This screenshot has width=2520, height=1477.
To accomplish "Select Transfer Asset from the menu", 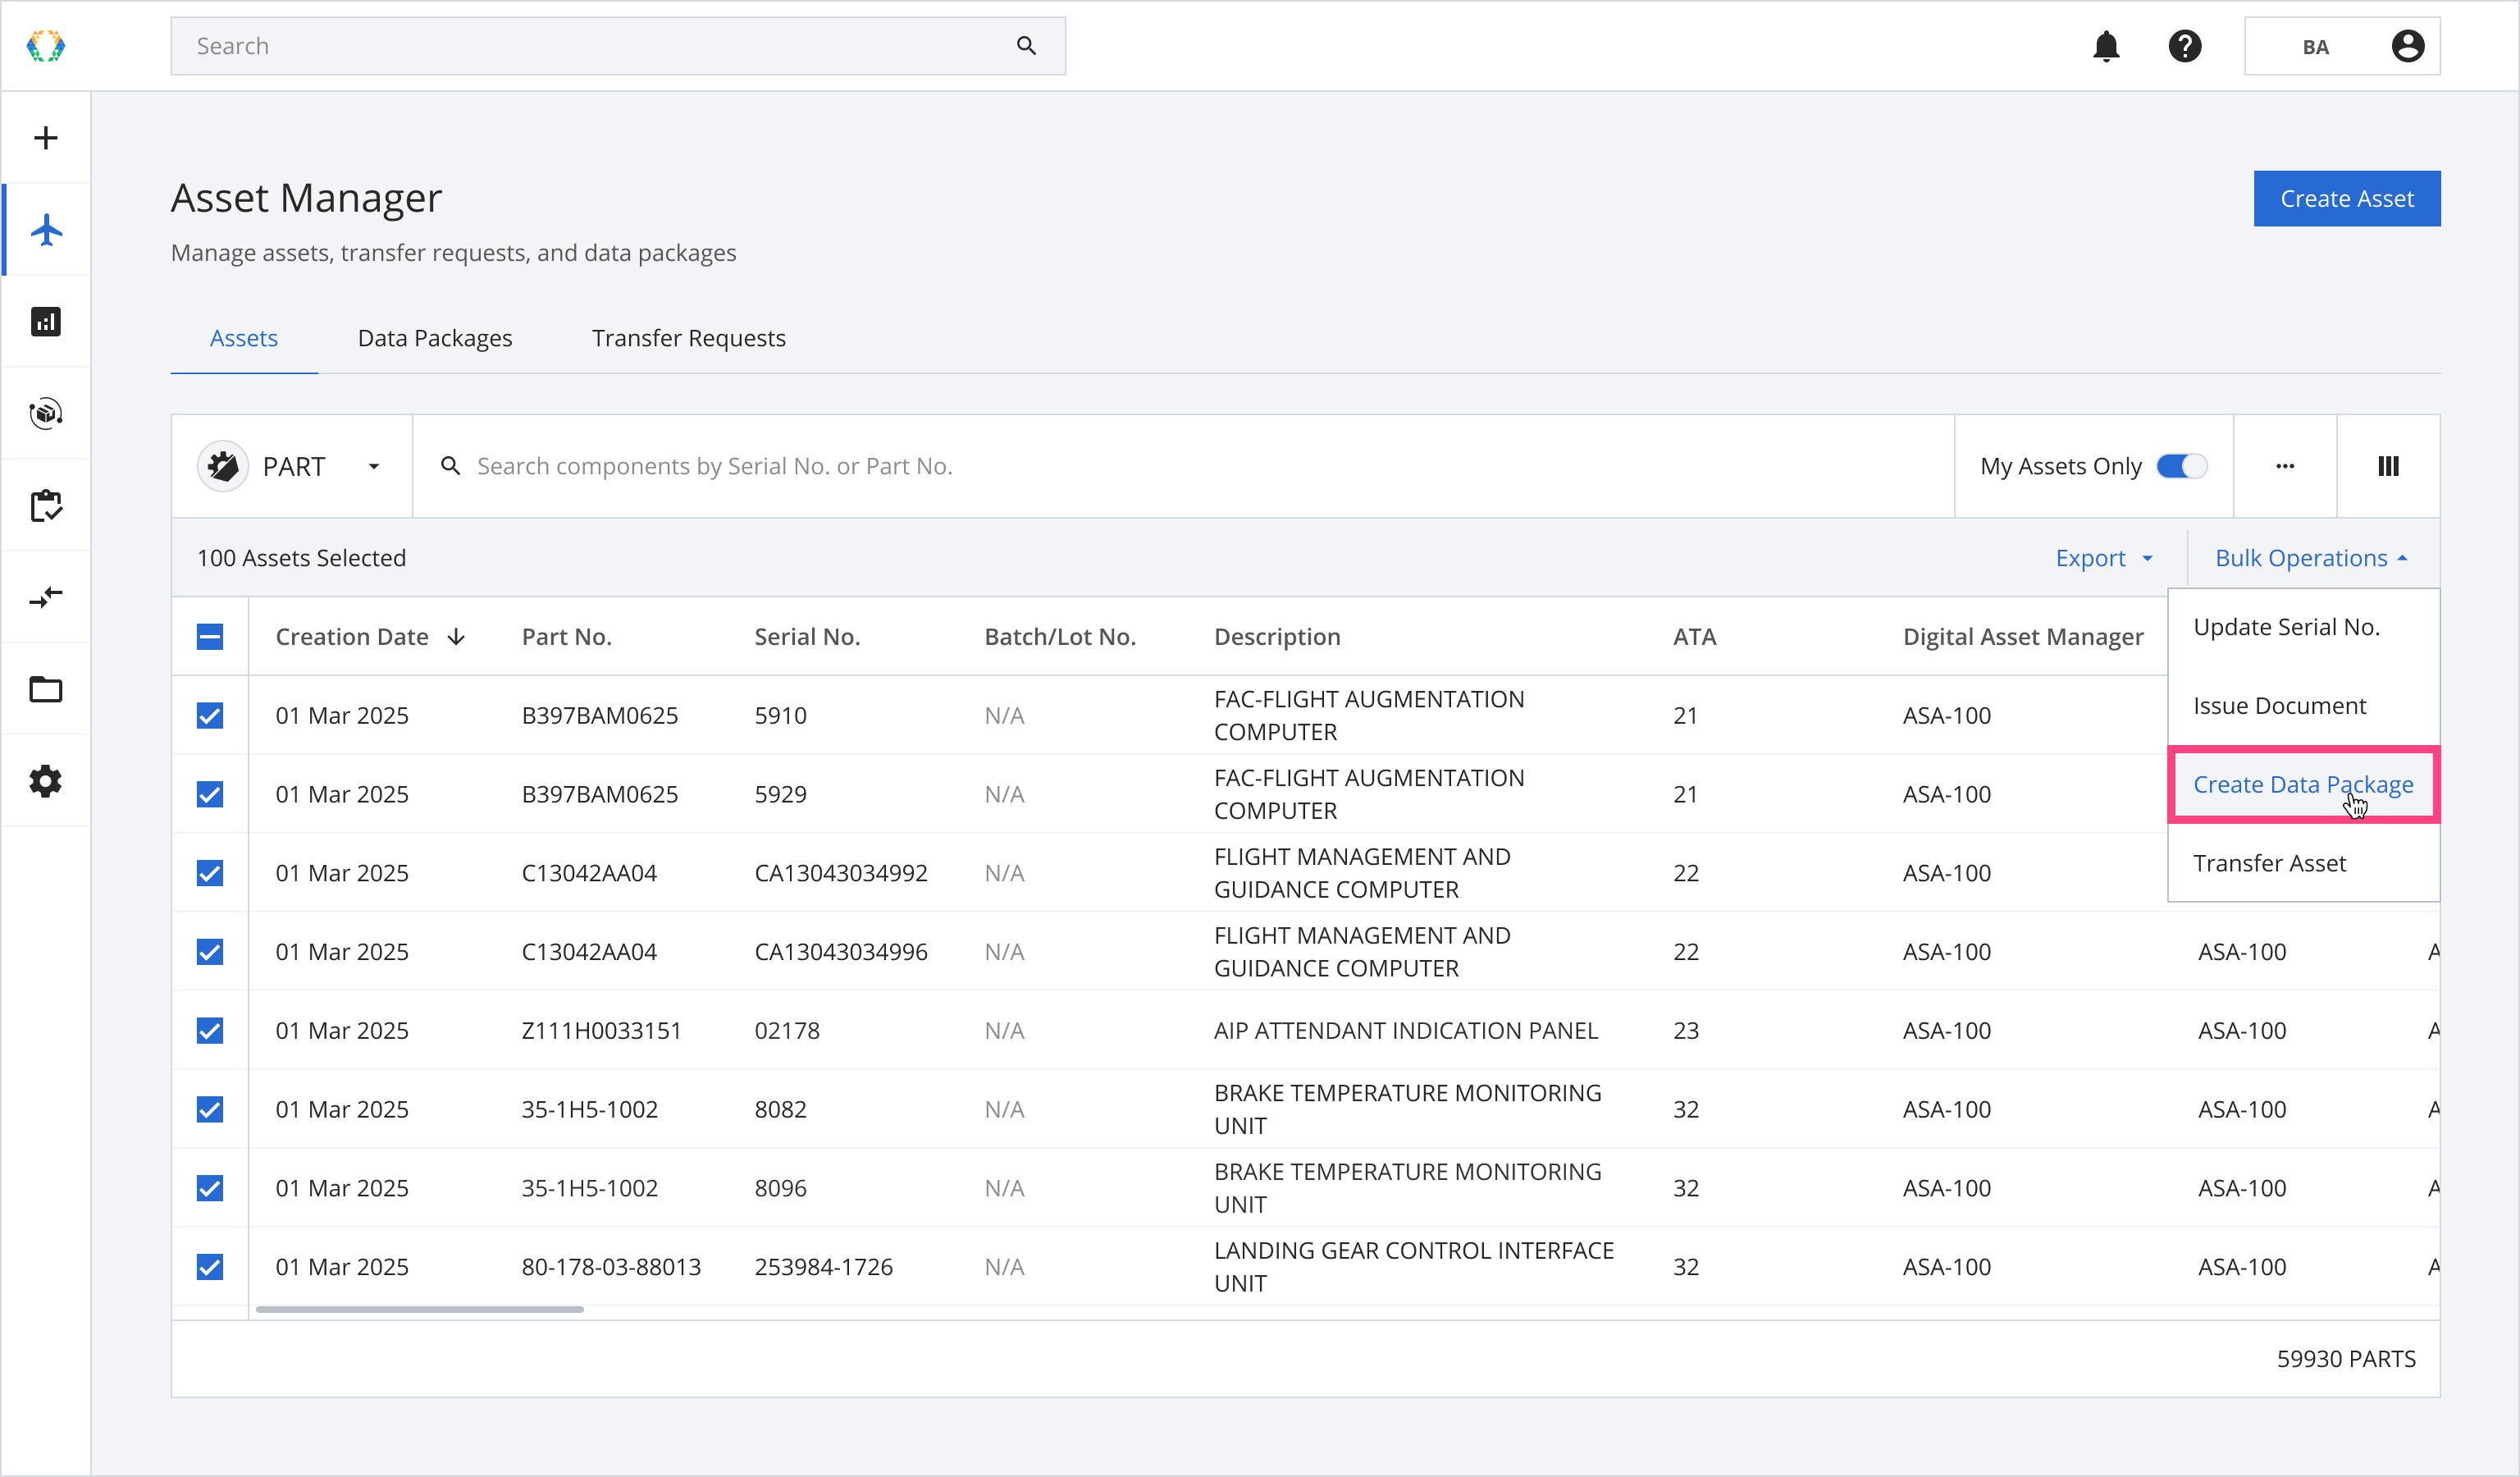I will point(2269,863).
